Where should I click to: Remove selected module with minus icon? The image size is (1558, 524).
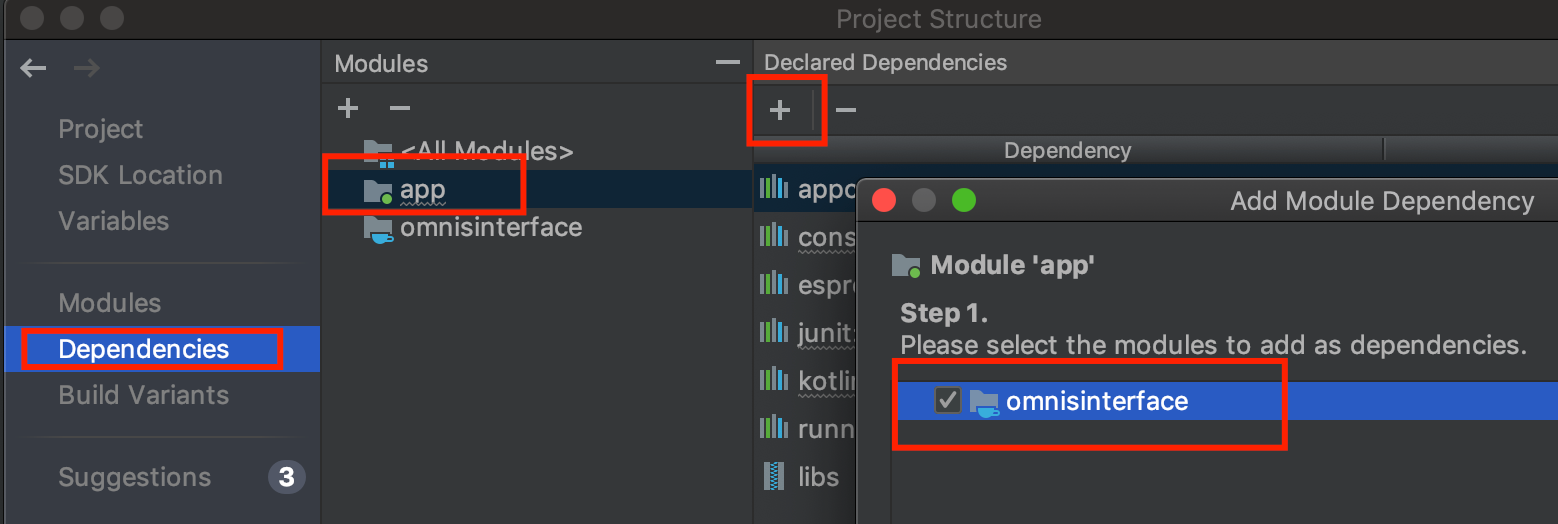pos(399,108)
